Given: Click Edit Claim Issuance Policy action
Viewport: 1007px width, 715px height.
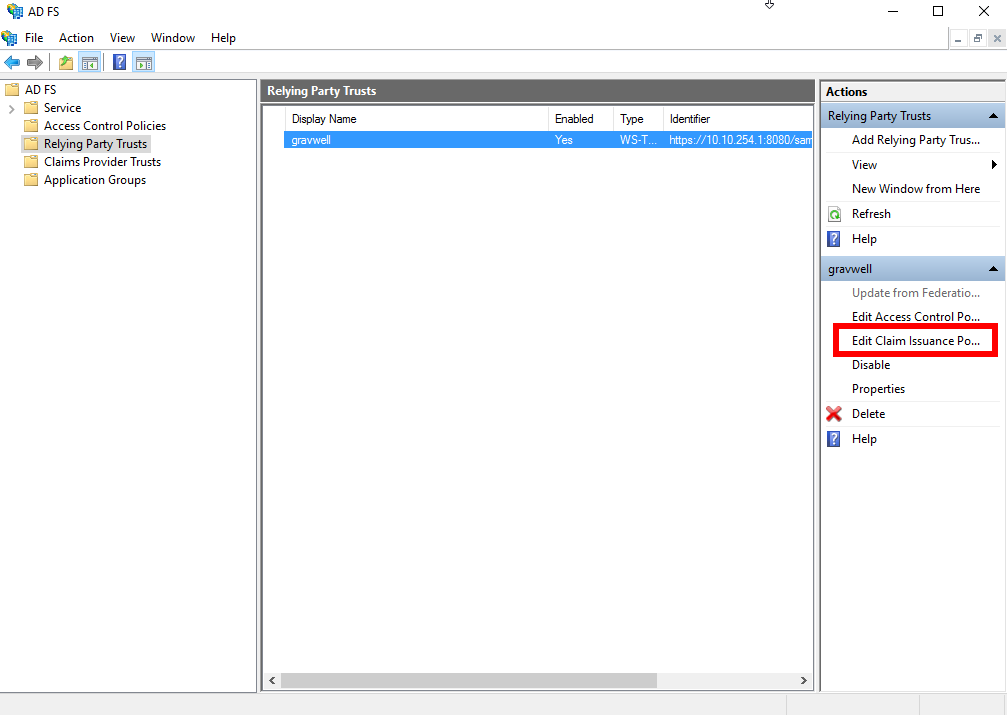Looking at the screenshot, I should click(916, 341).
